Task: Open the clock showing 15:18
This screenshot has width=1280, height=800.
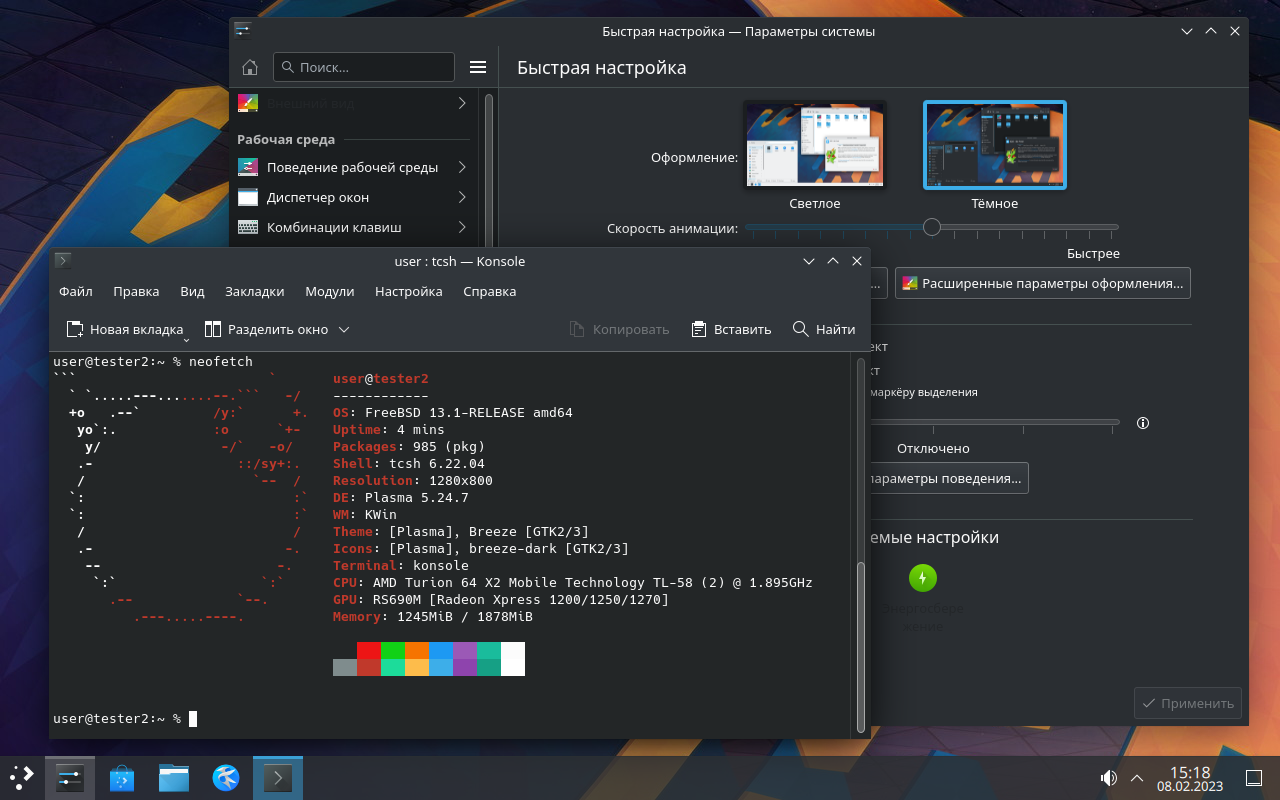Action: [x=1190, y=778]
